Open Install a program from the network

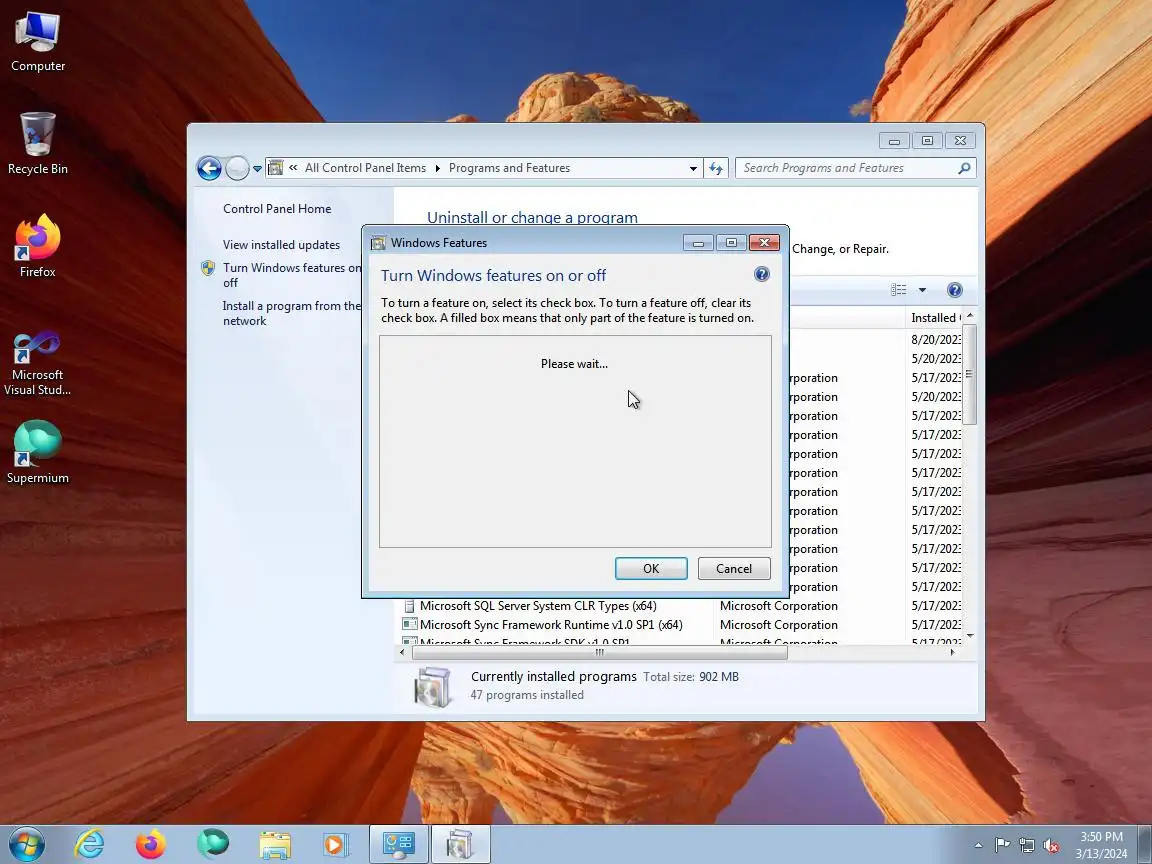[x=292, y=313]
